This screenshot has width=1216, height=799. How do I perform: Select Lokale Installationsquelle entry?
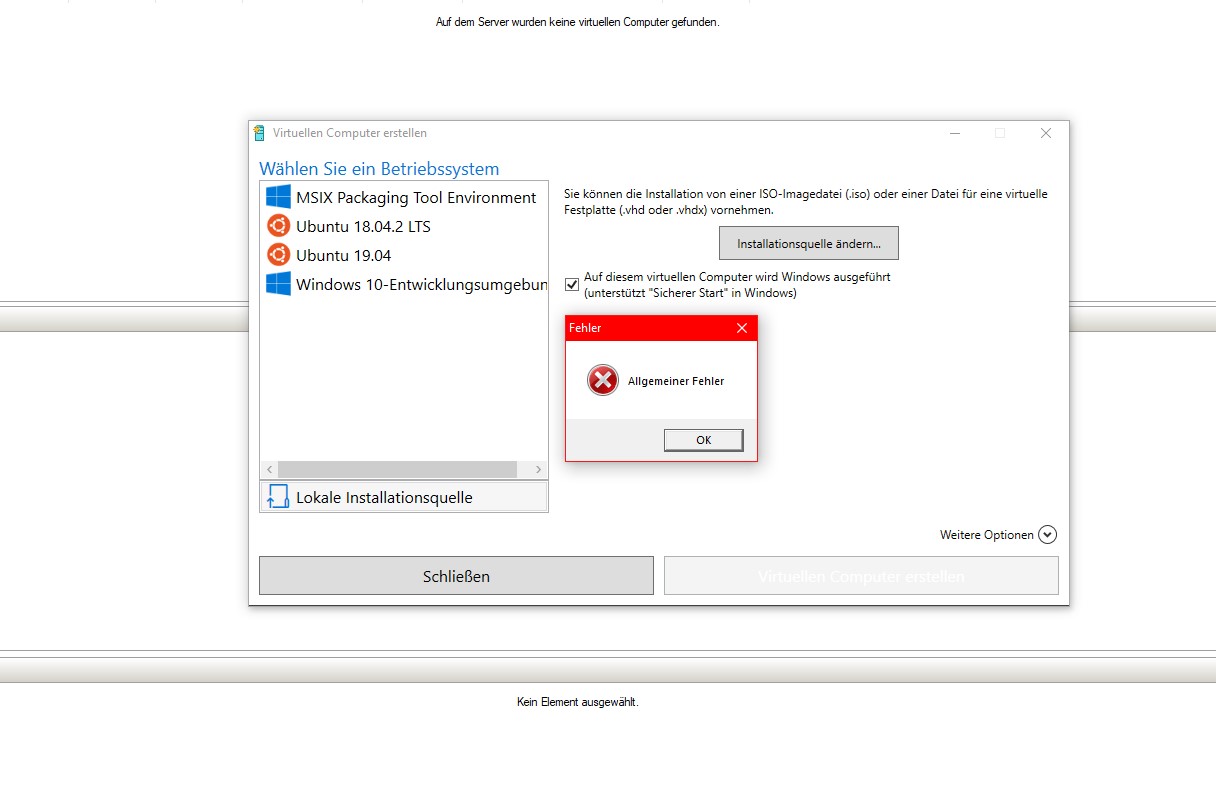(x=404, y=497)
